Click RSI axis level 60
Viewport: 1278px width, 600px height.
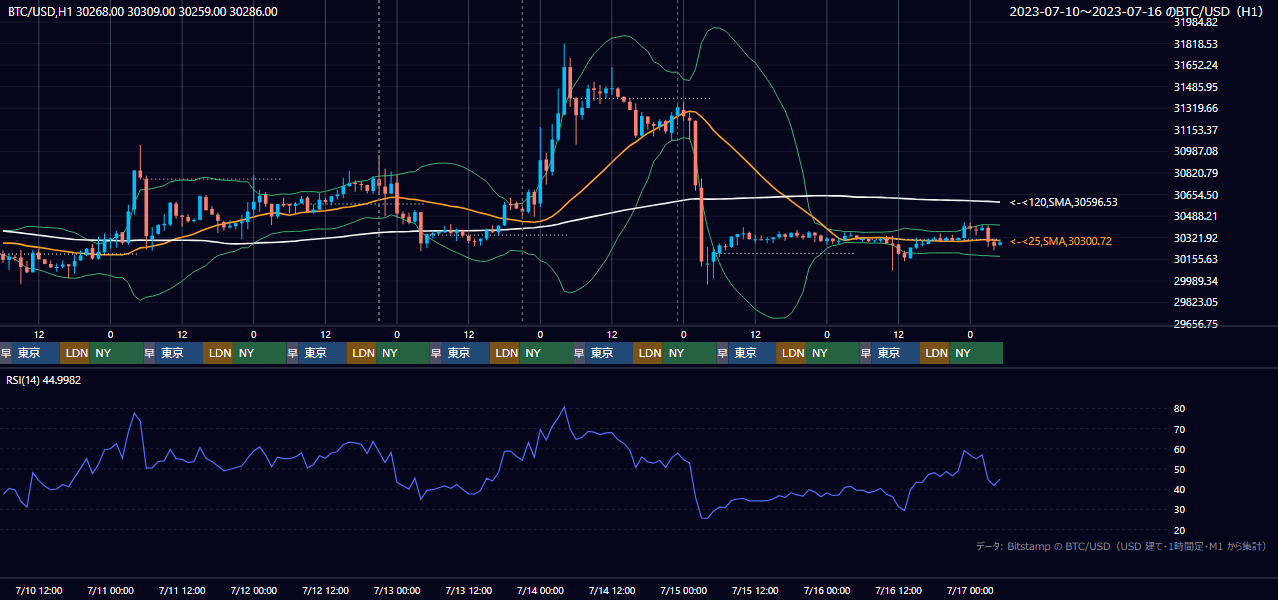1180,449
